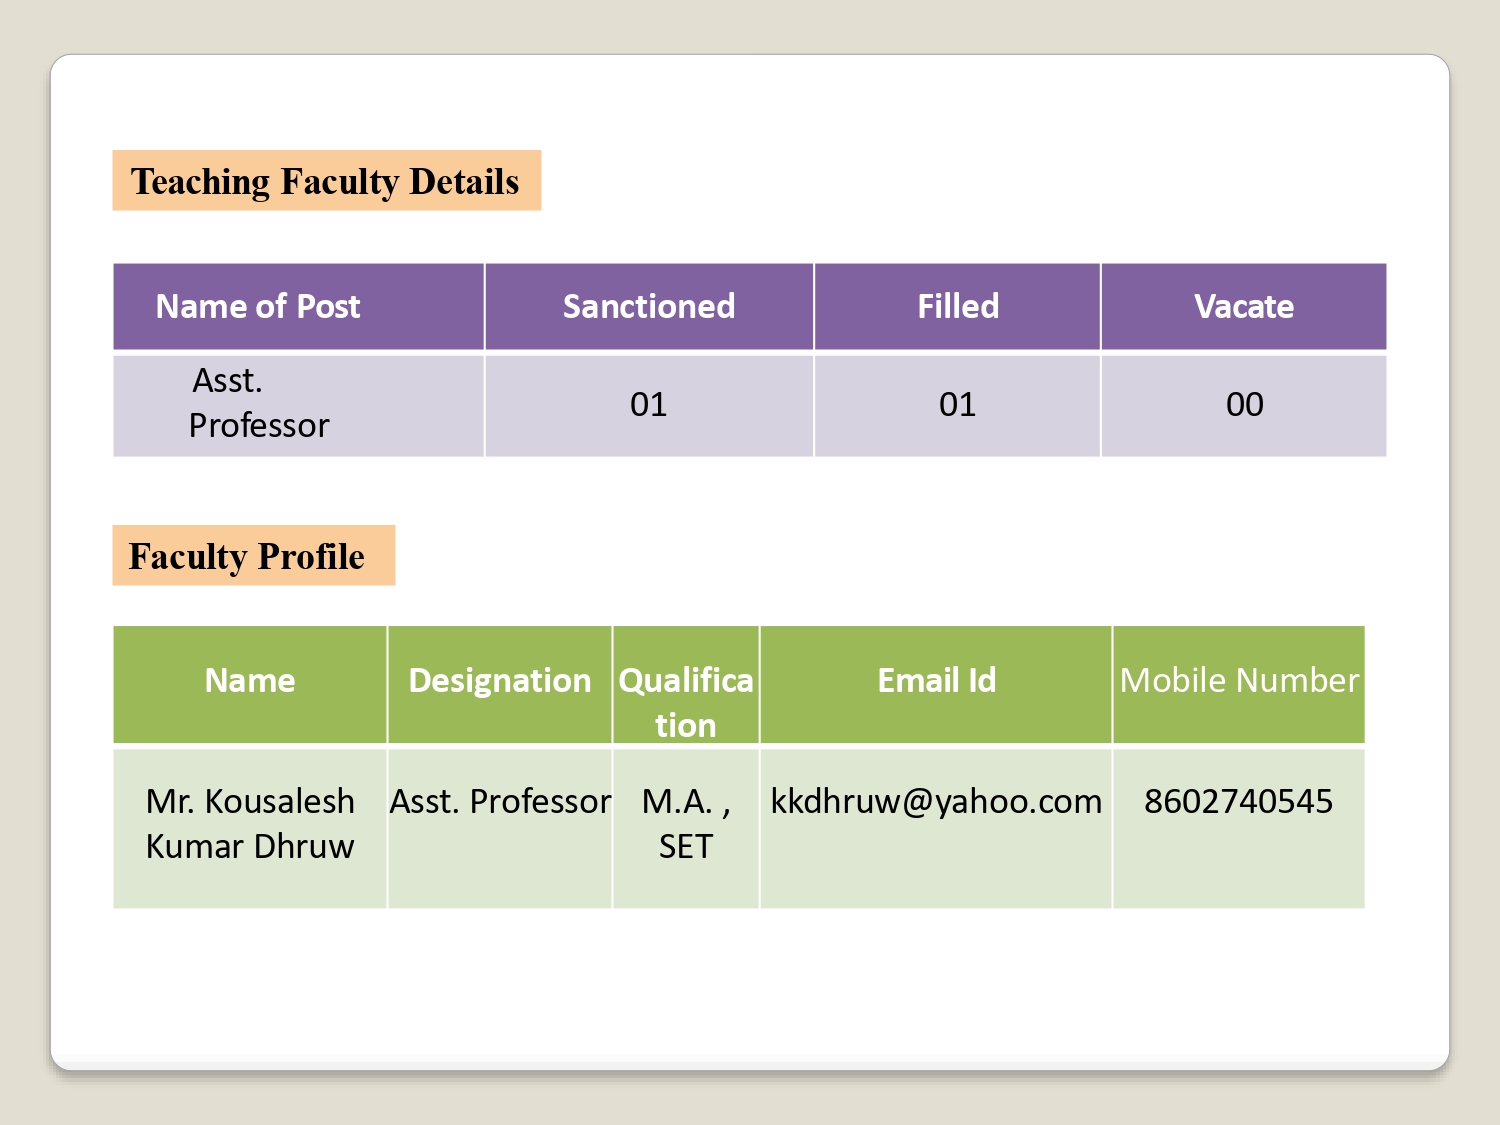Select the Filled column header

[957, 306]
